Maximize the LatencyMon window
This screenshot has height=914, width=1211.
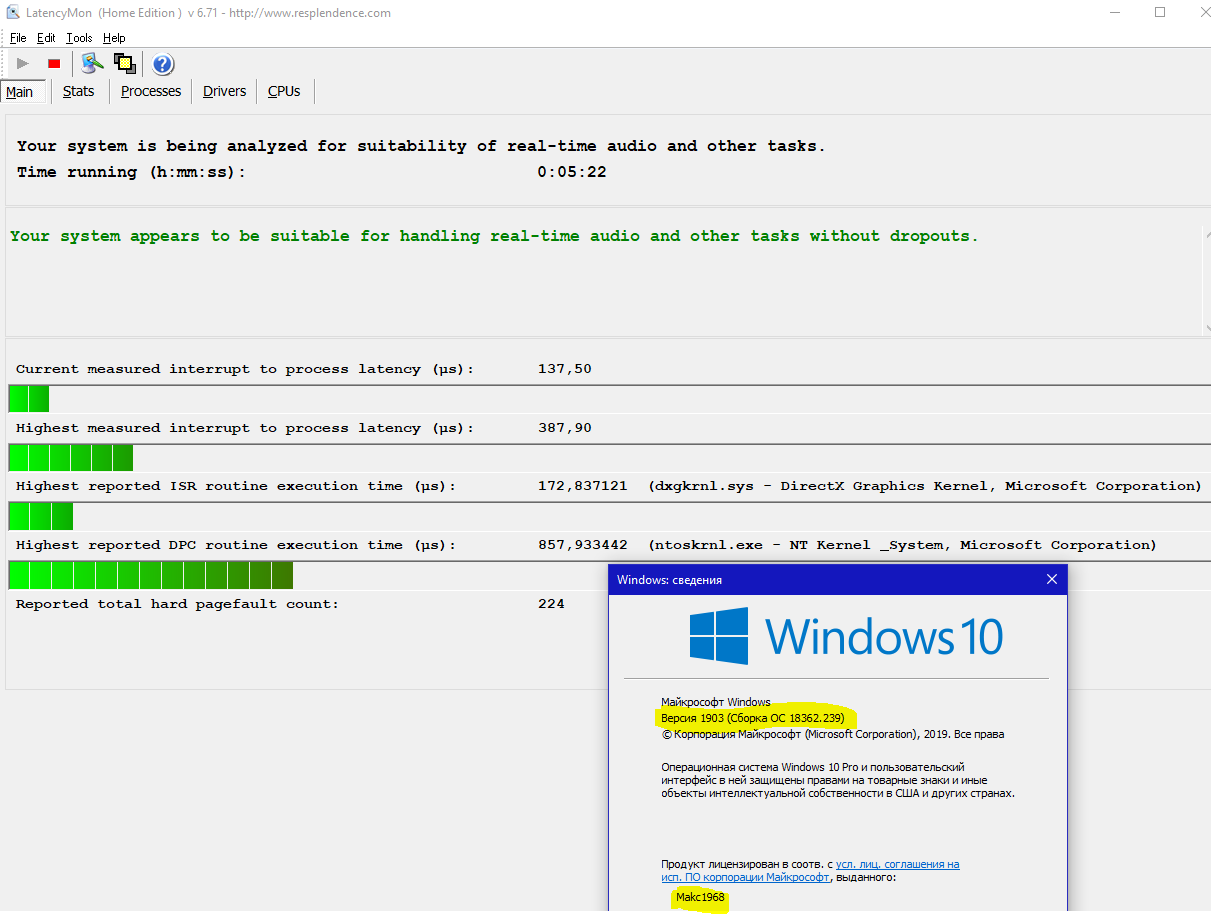1160,13
